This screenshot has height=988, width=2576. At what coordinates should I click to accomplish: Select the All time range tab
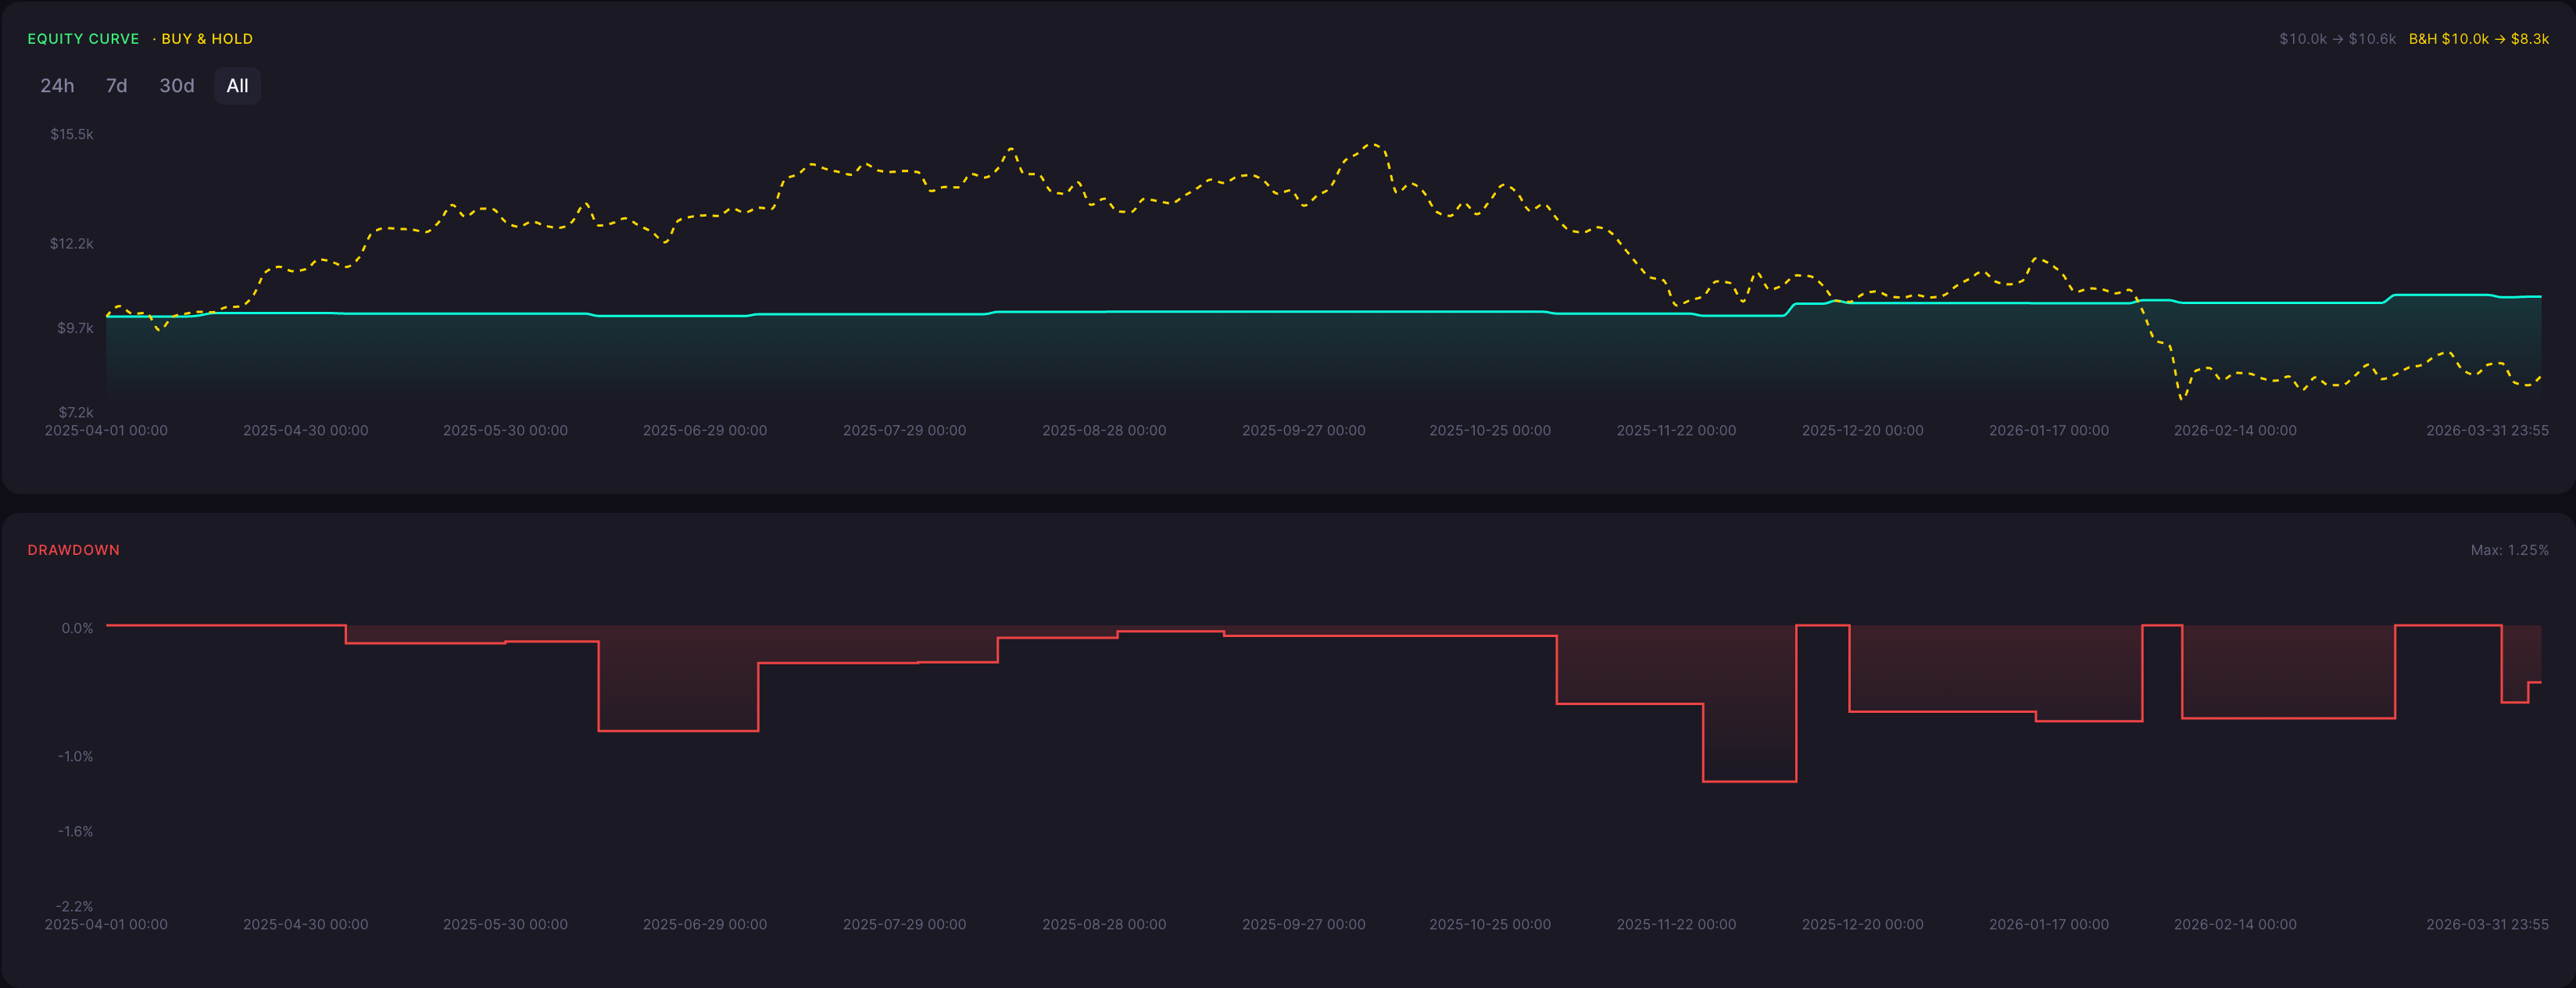(x=237, y=86)
